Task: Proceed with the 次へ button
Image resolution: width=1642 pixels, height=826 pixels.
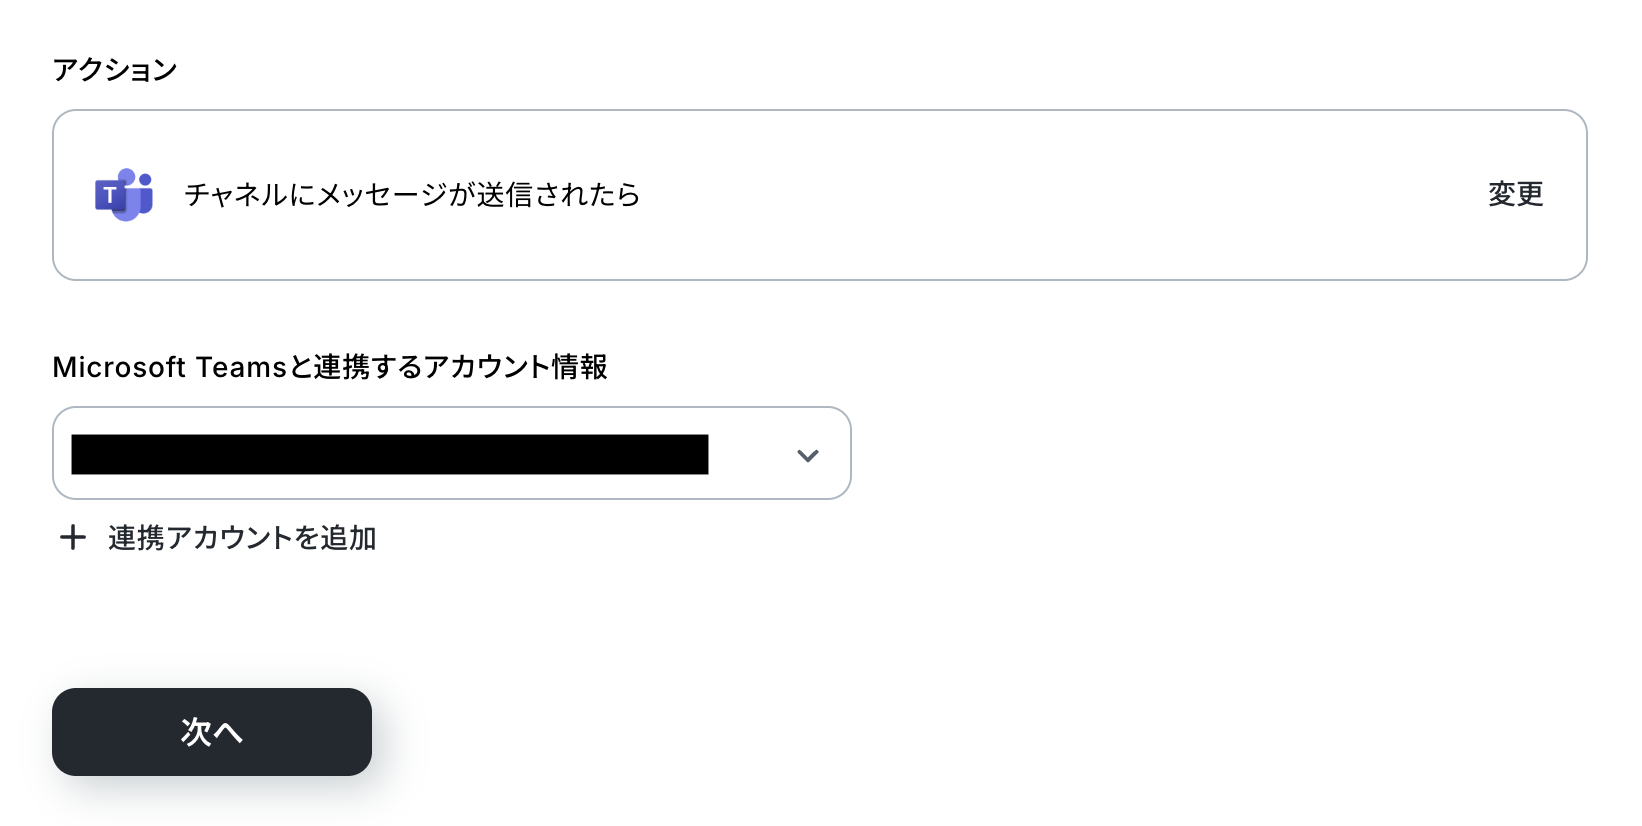Action: click(x=212, y=732)
